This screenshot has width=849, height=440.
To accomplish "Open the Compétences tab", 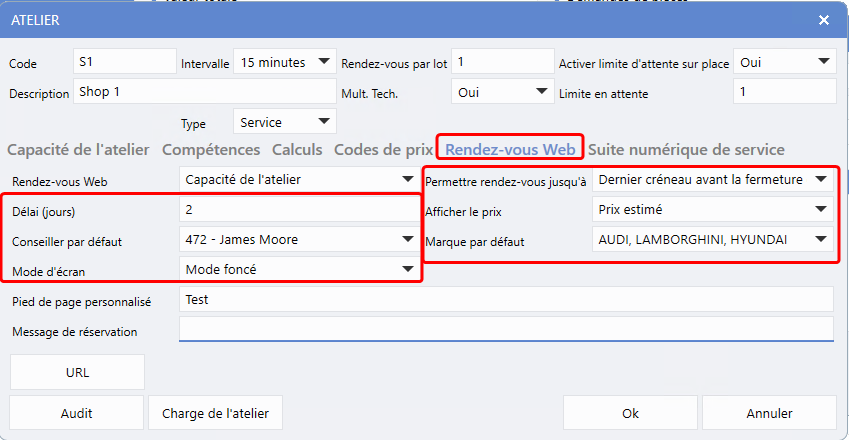I will coord(210,150).
